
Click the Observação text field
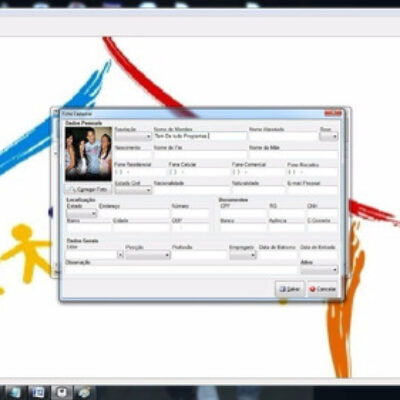(x=181, y=270)
